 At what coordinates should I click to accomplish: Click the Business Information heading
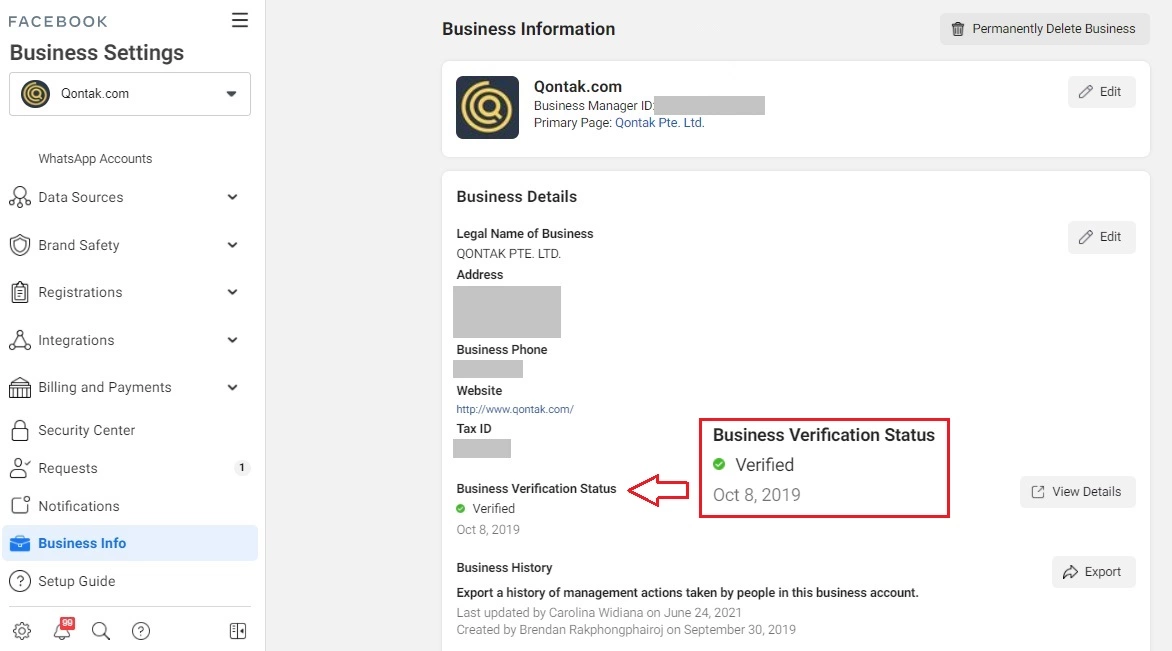click(528, 29)
